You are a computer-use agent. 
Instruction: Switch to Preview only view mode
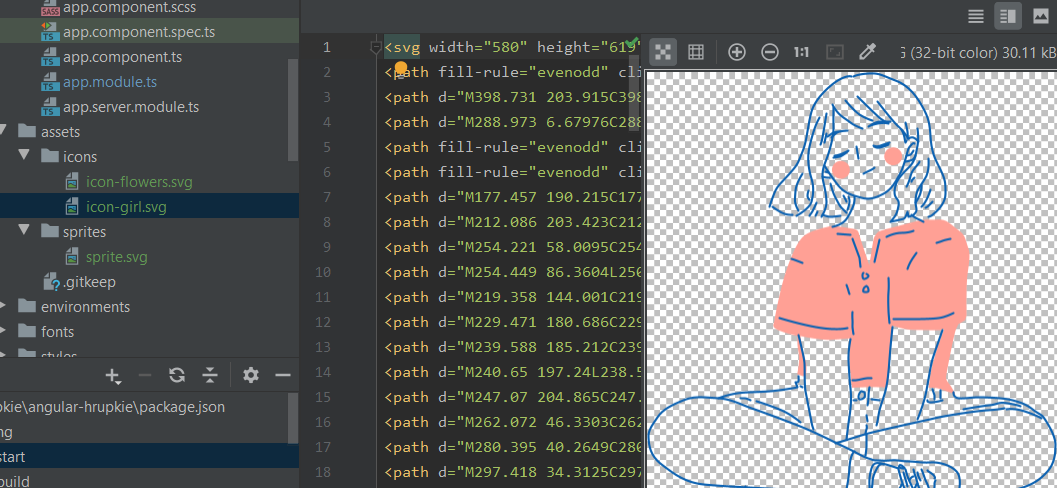pos(1041,17)
